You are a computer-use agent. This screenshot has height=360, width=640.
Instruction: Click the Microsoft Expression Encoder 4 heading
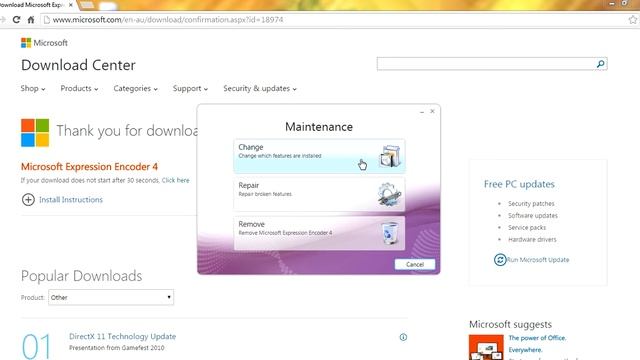tap(89, 167)
